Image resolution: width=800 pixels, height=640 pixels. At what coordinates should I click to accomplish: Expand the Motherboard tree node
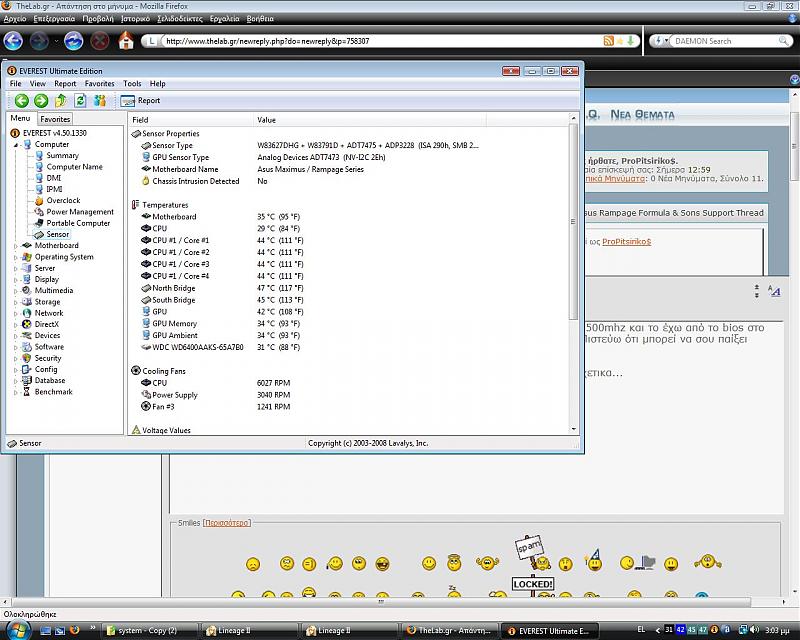(x=15, y=246)
